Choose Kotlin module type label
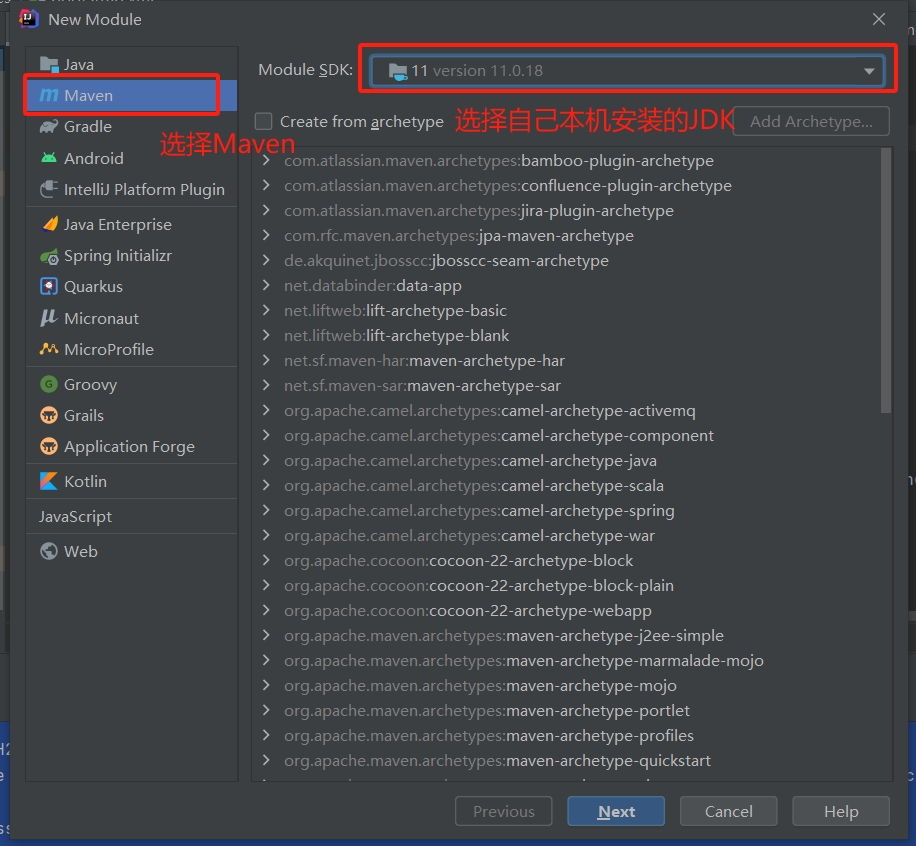This screenshot has width=916, height=846. [x=85, y=481]
